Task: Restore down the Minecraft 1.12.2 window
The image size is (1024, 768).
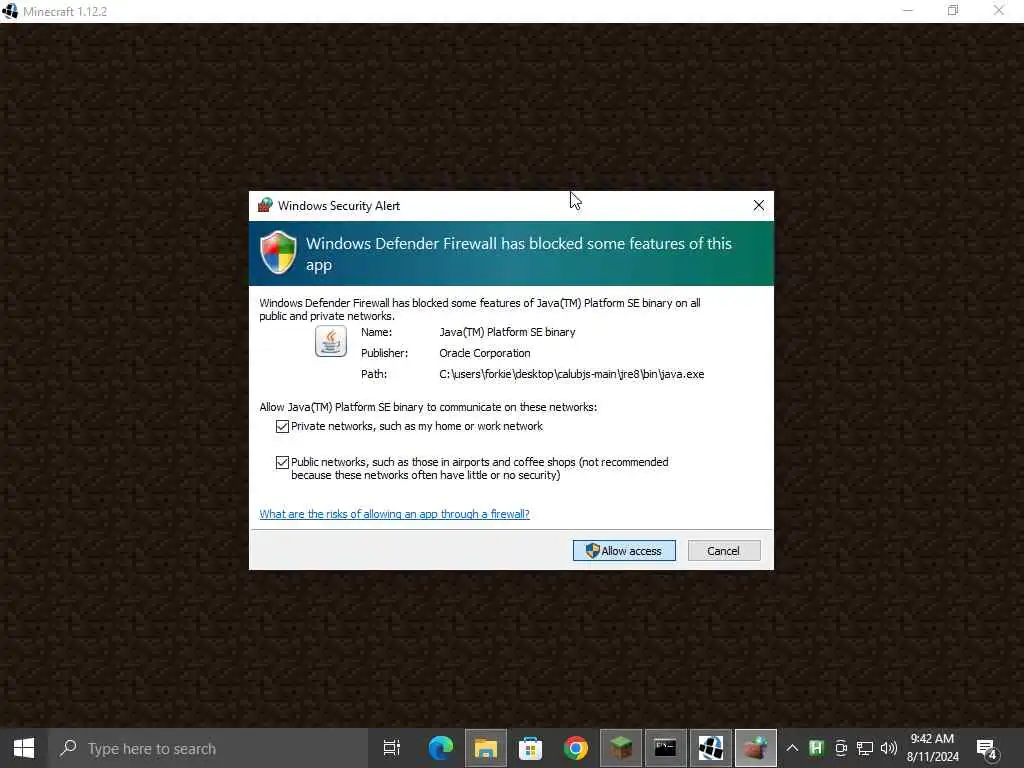Action: 953,10
